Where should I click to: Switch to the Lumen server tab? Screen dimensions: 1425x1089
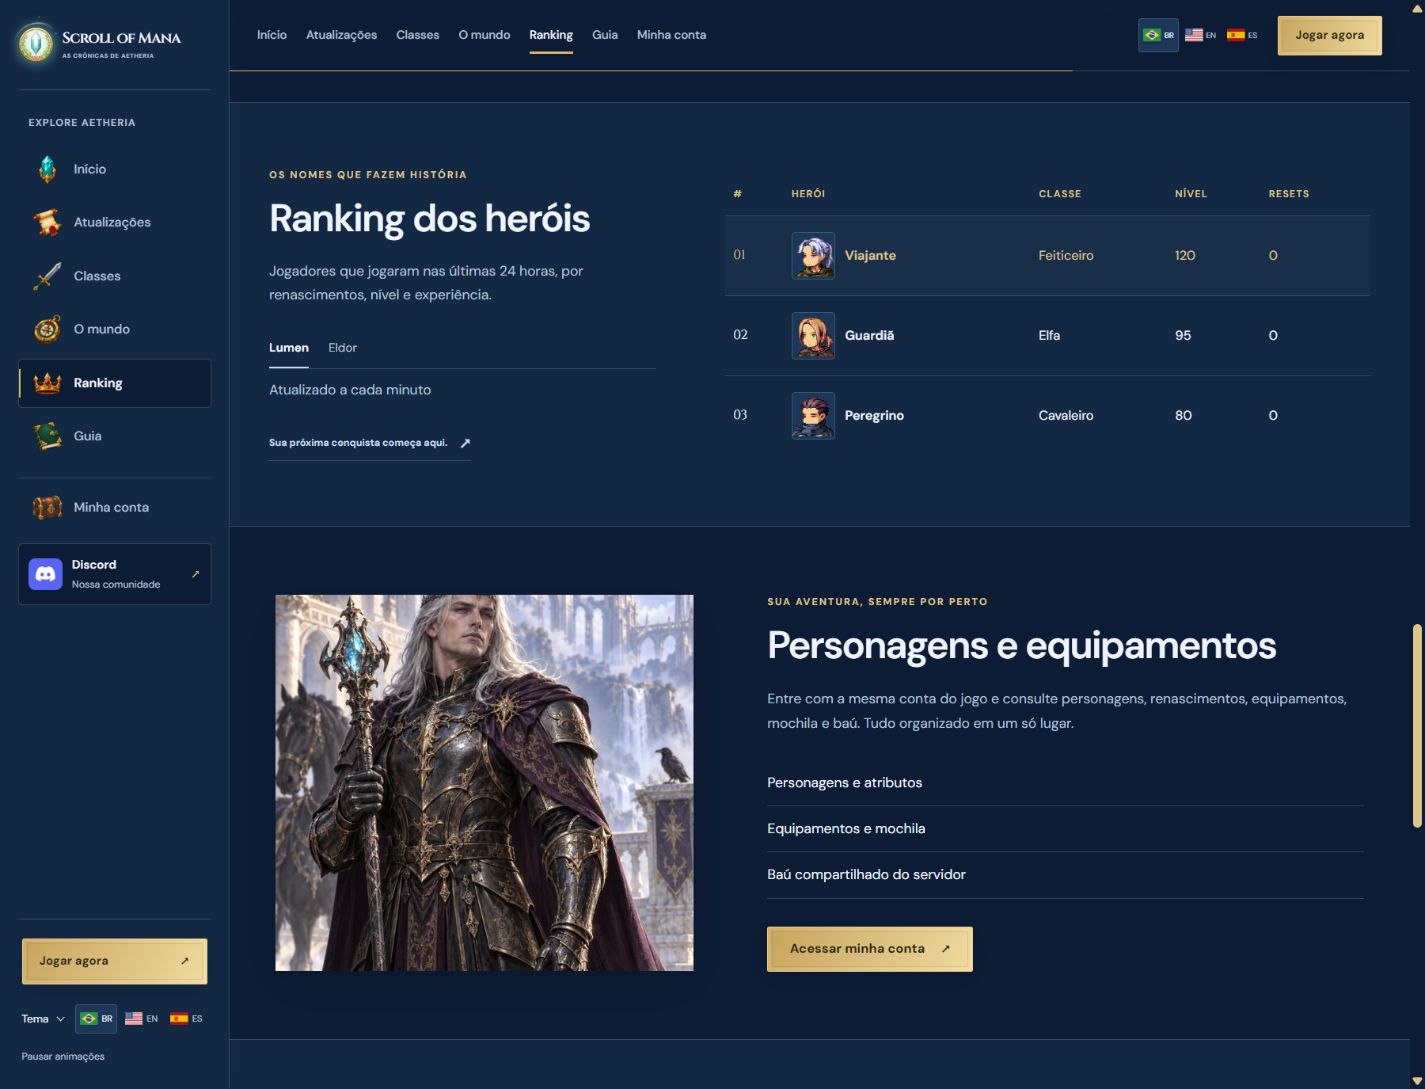[x=289, y=348]
